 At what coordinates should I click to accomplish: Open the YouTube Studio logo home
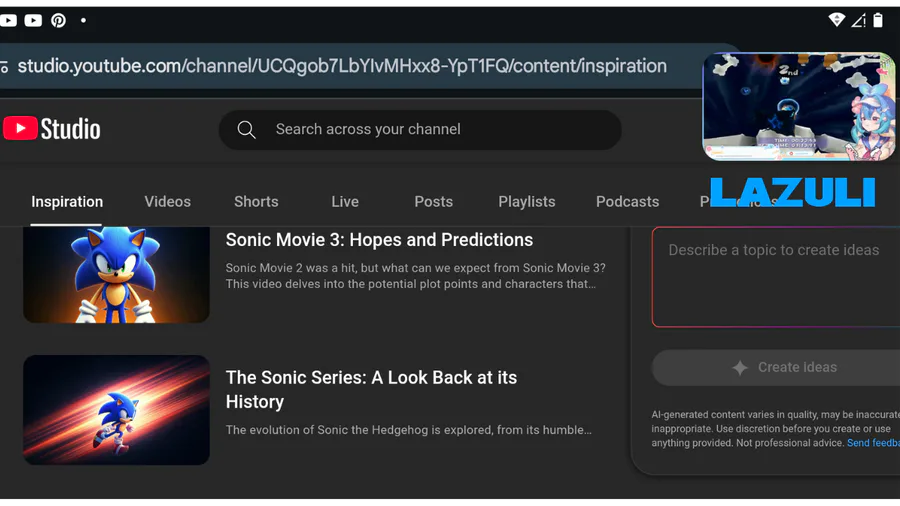52,129
